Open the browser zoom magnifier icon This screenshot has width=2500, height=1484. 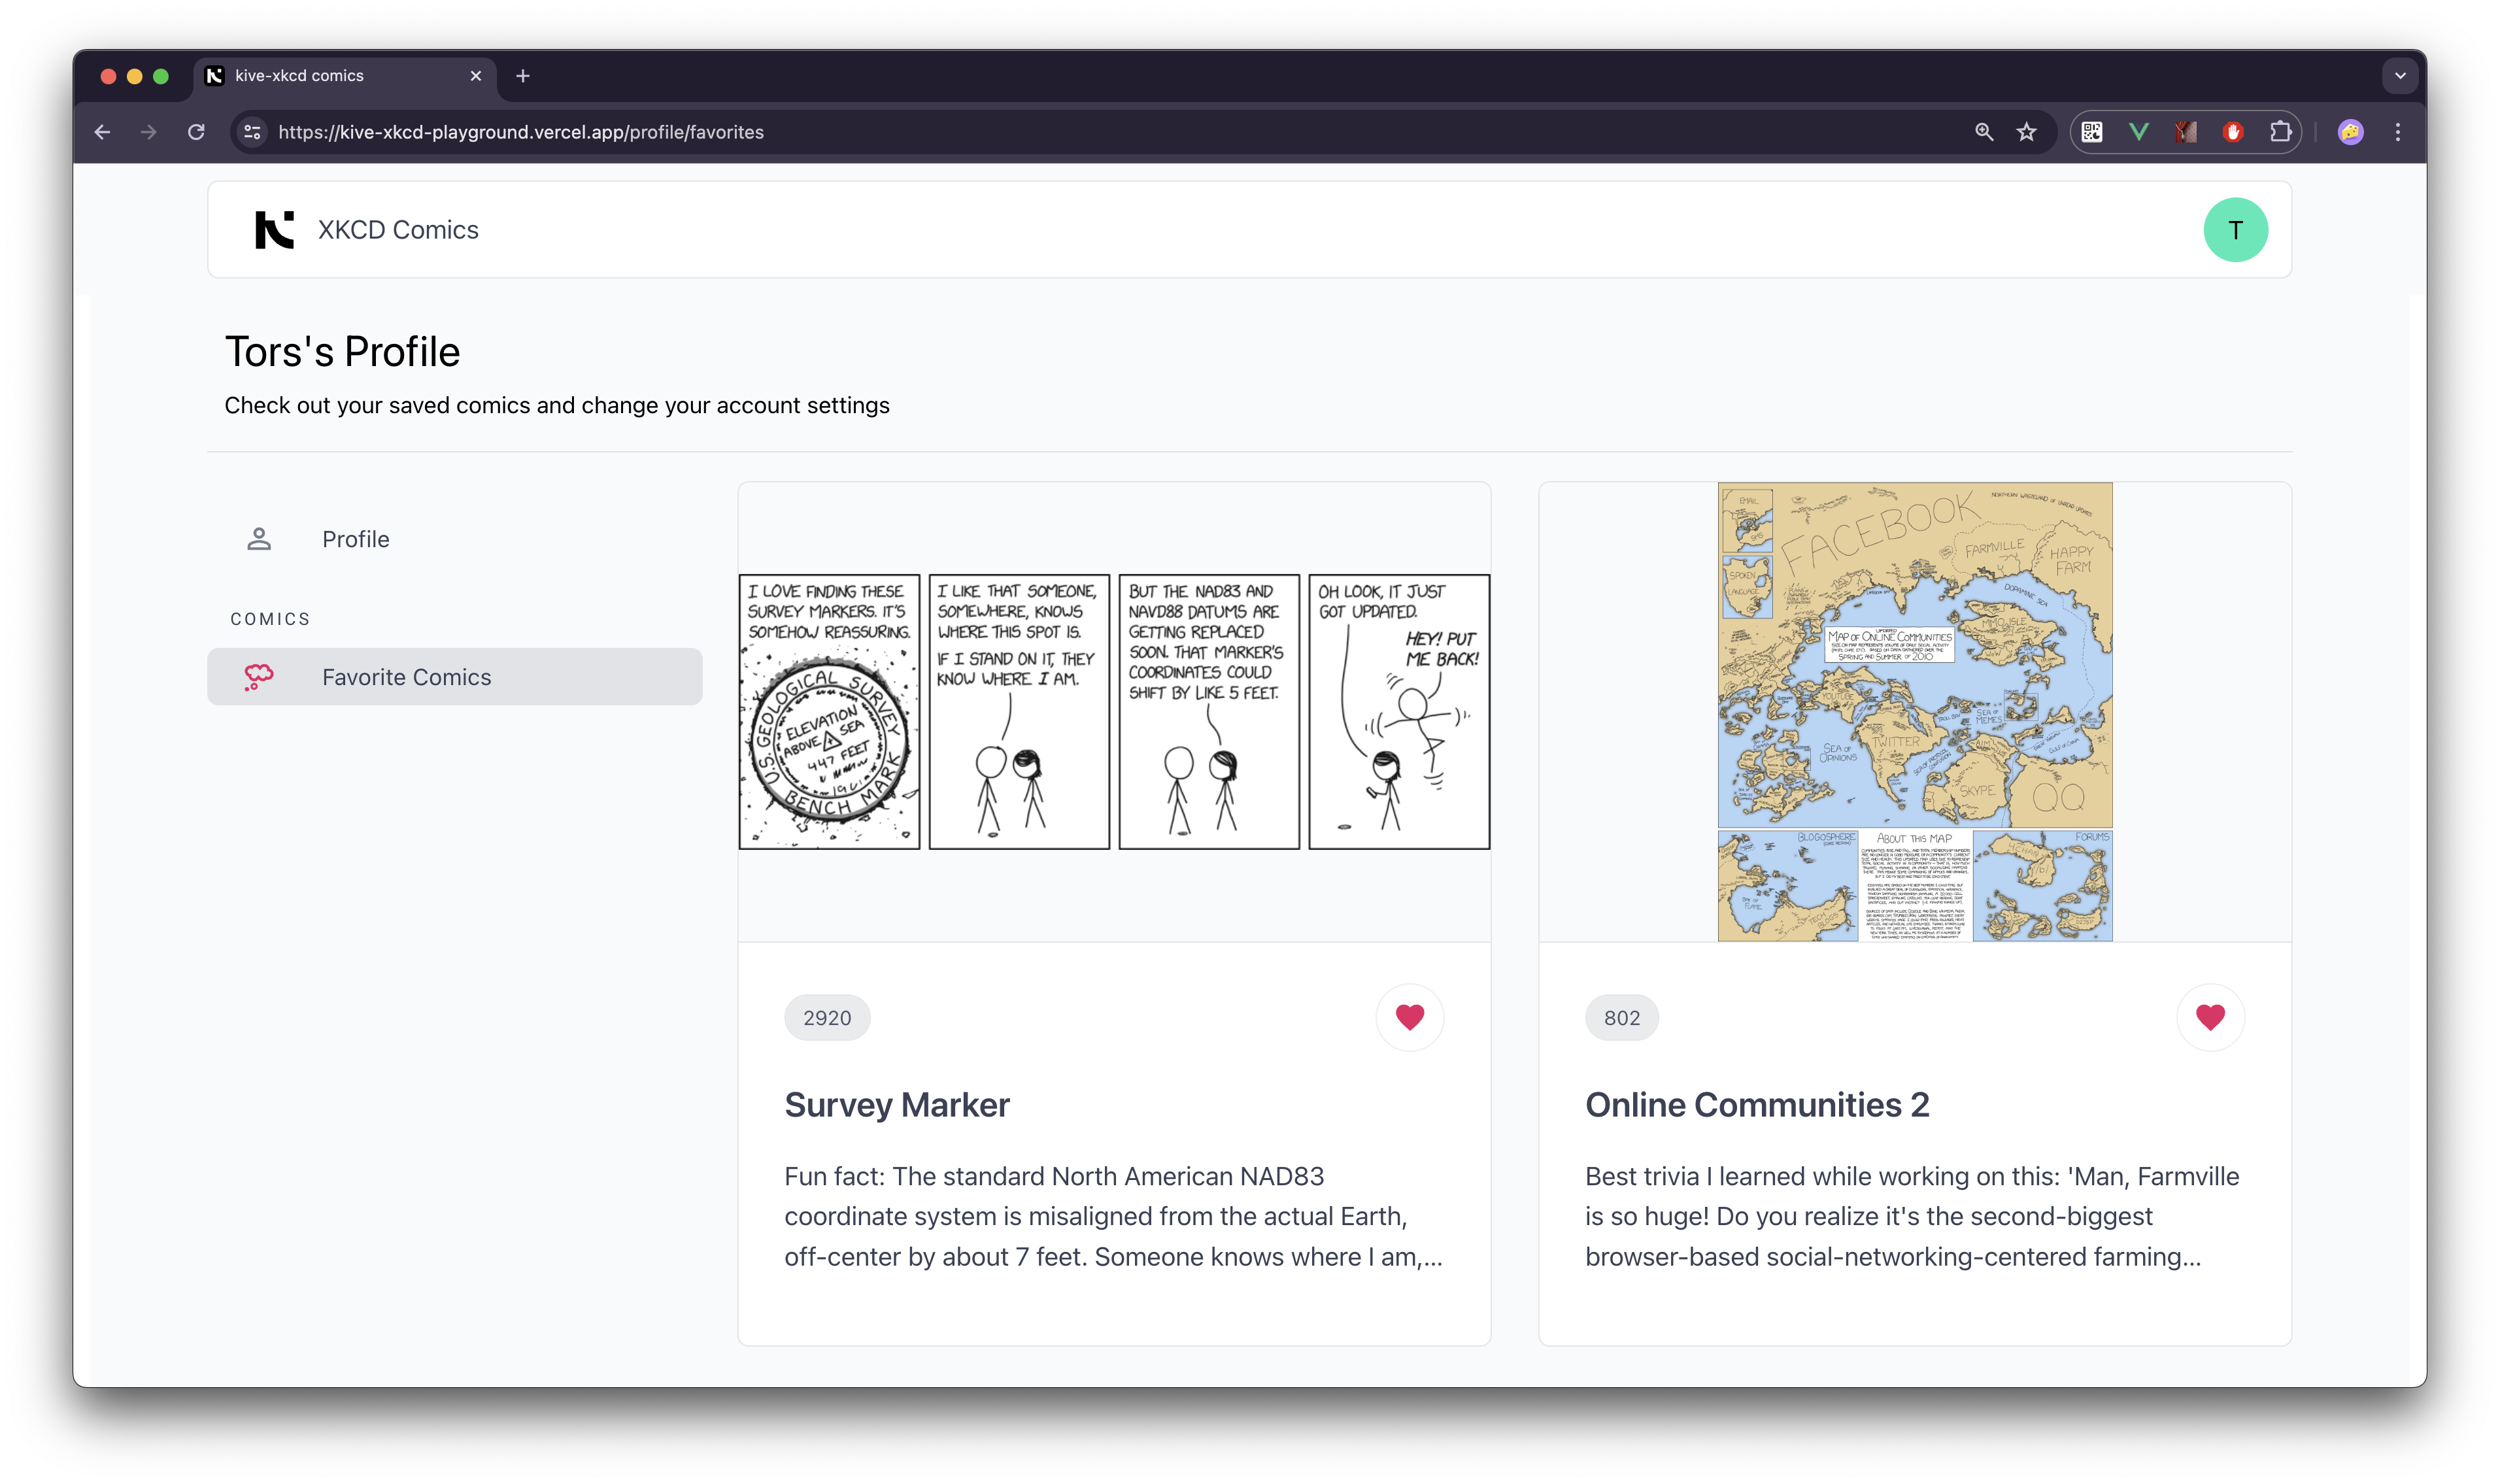(x=1984, y=132)
